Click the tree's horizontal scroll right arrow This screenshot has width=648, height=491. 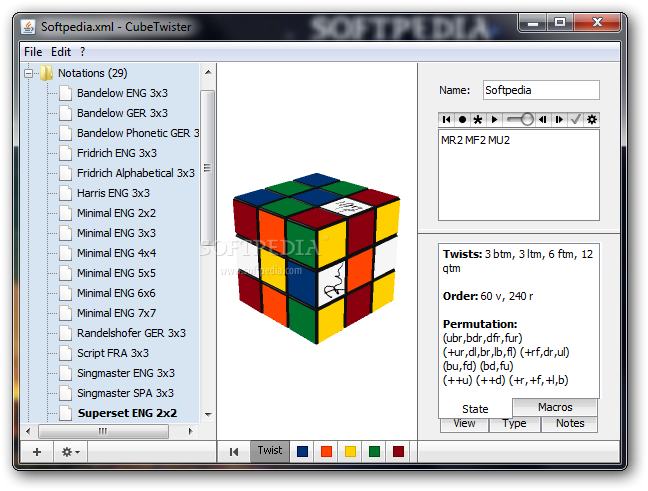click(190, 431)
